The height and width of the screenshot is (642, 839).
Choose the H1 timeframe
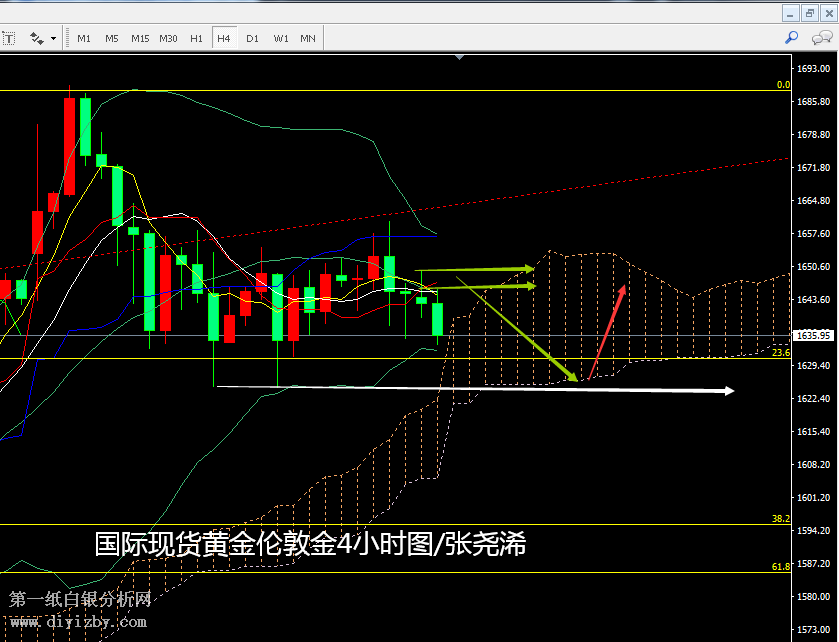point(196,38)
